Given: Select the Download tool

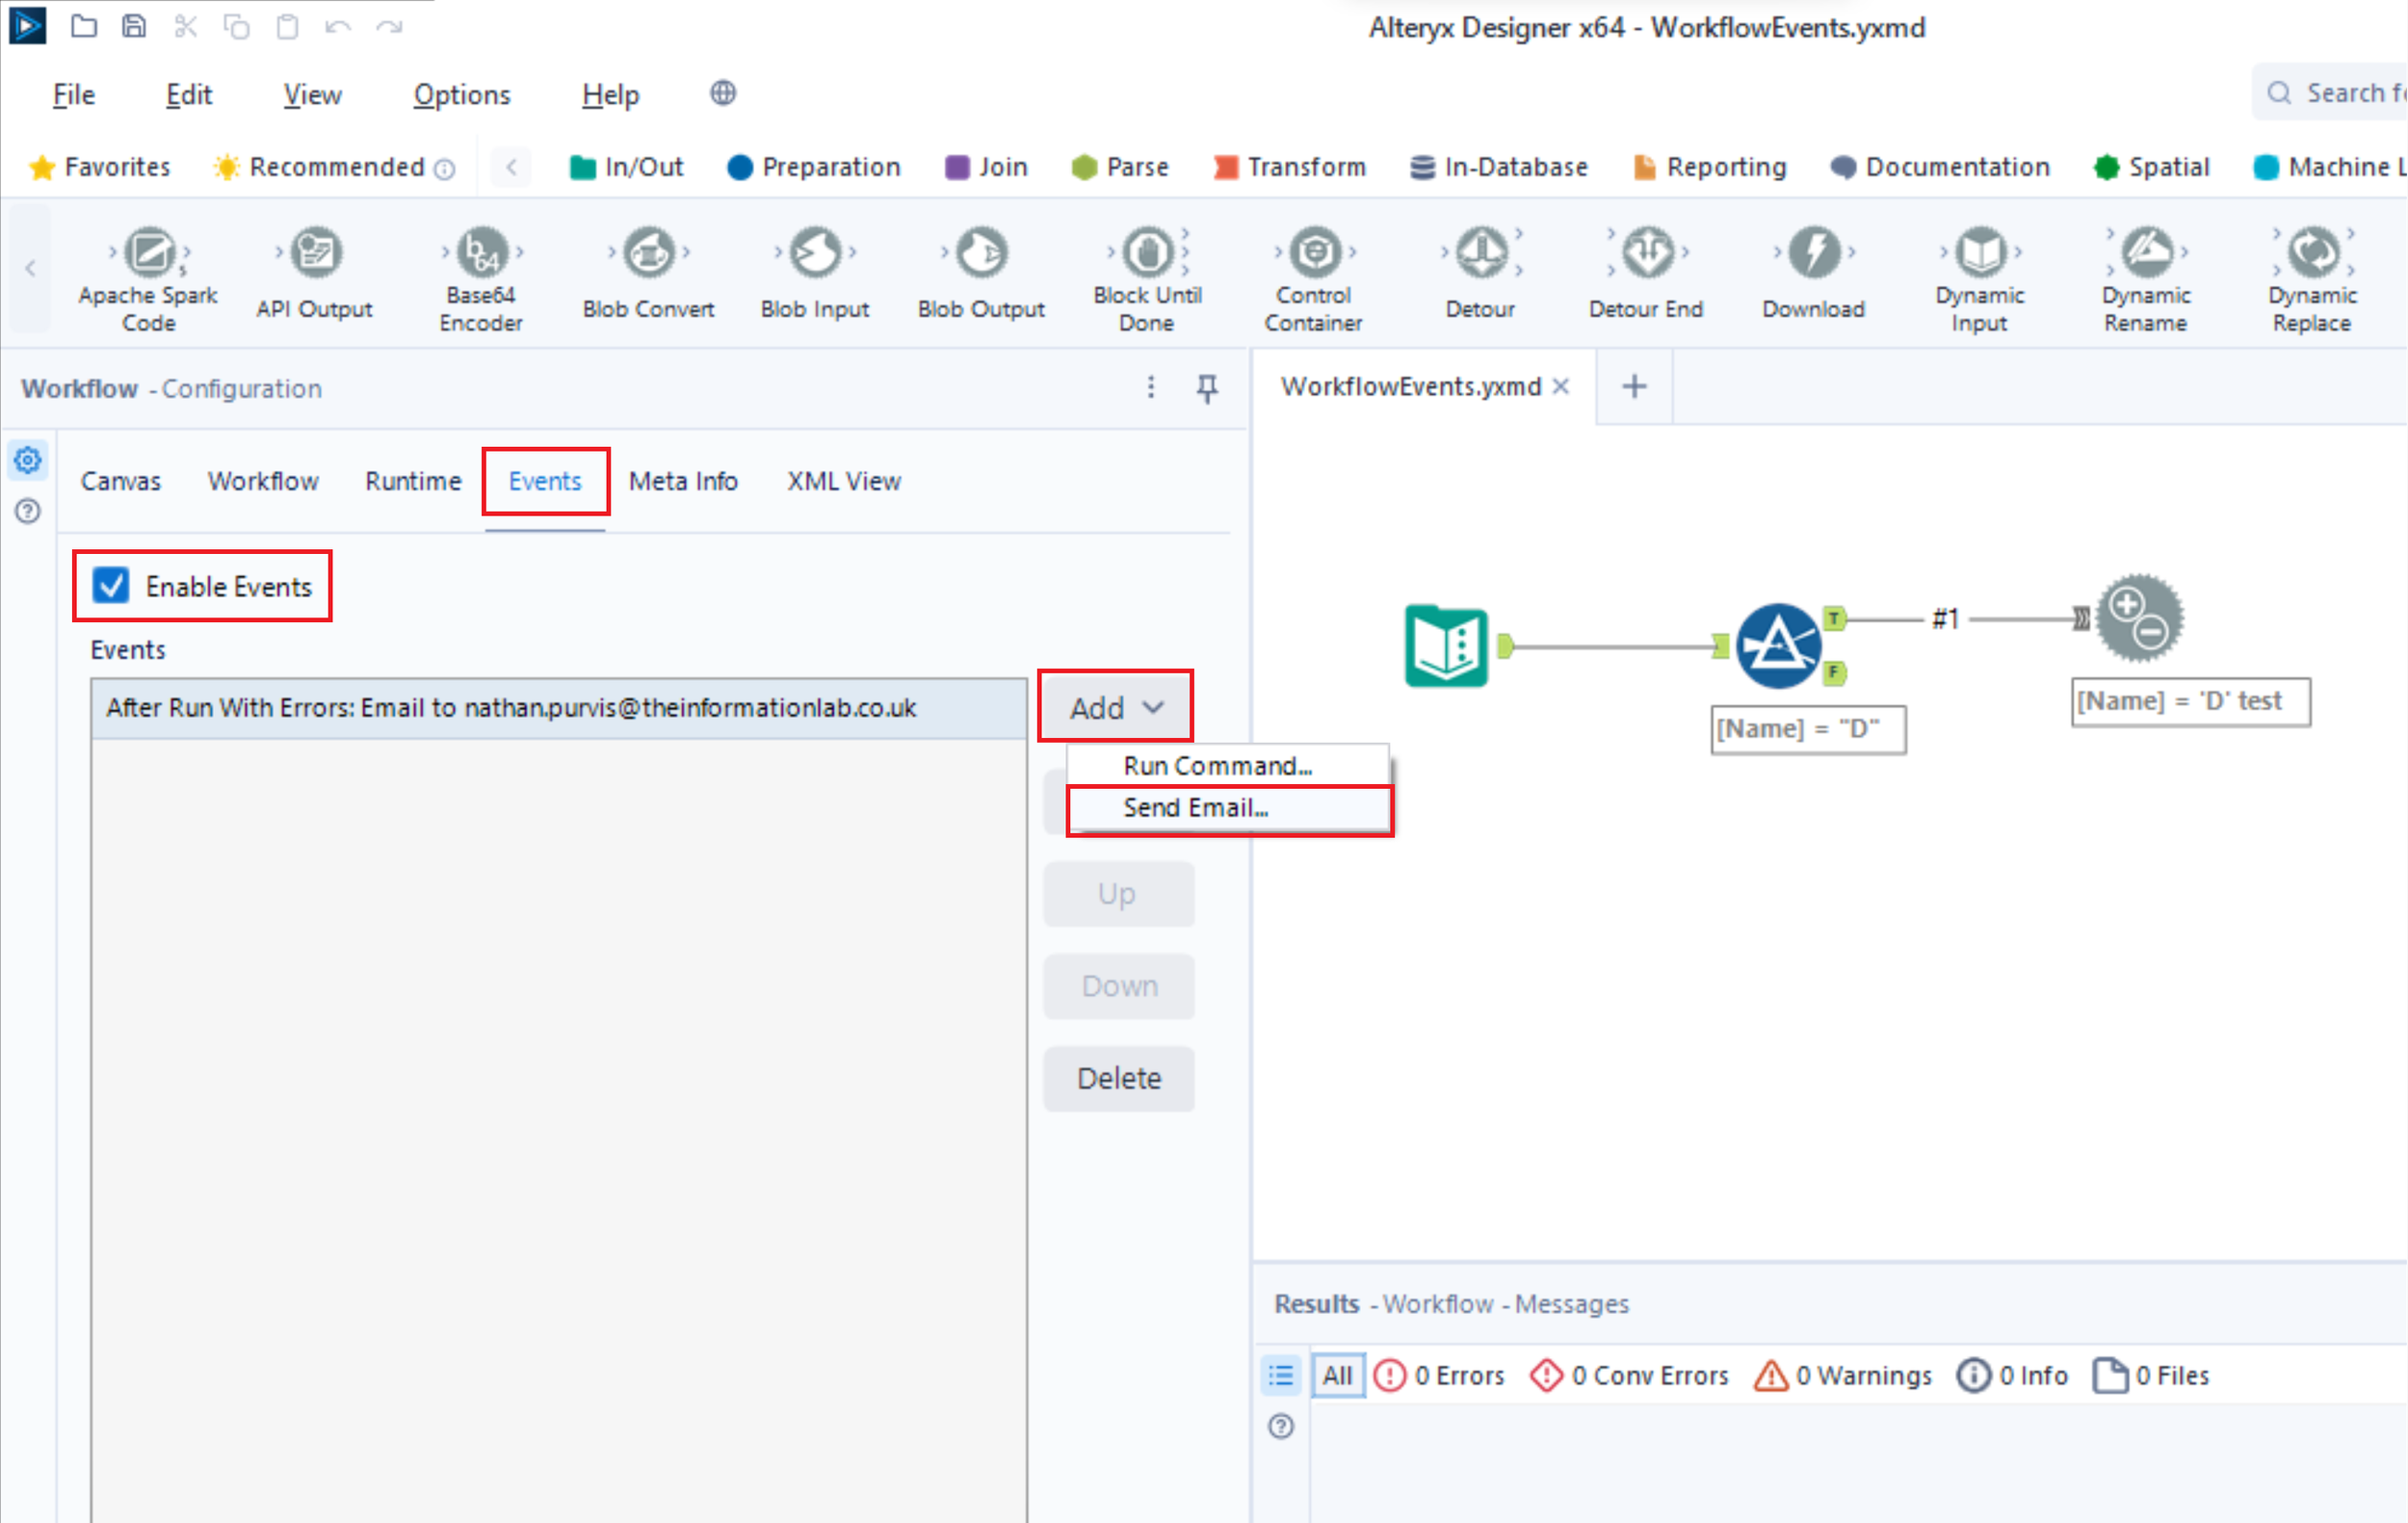Looking at the screenshot, I should coord(1812,253).
